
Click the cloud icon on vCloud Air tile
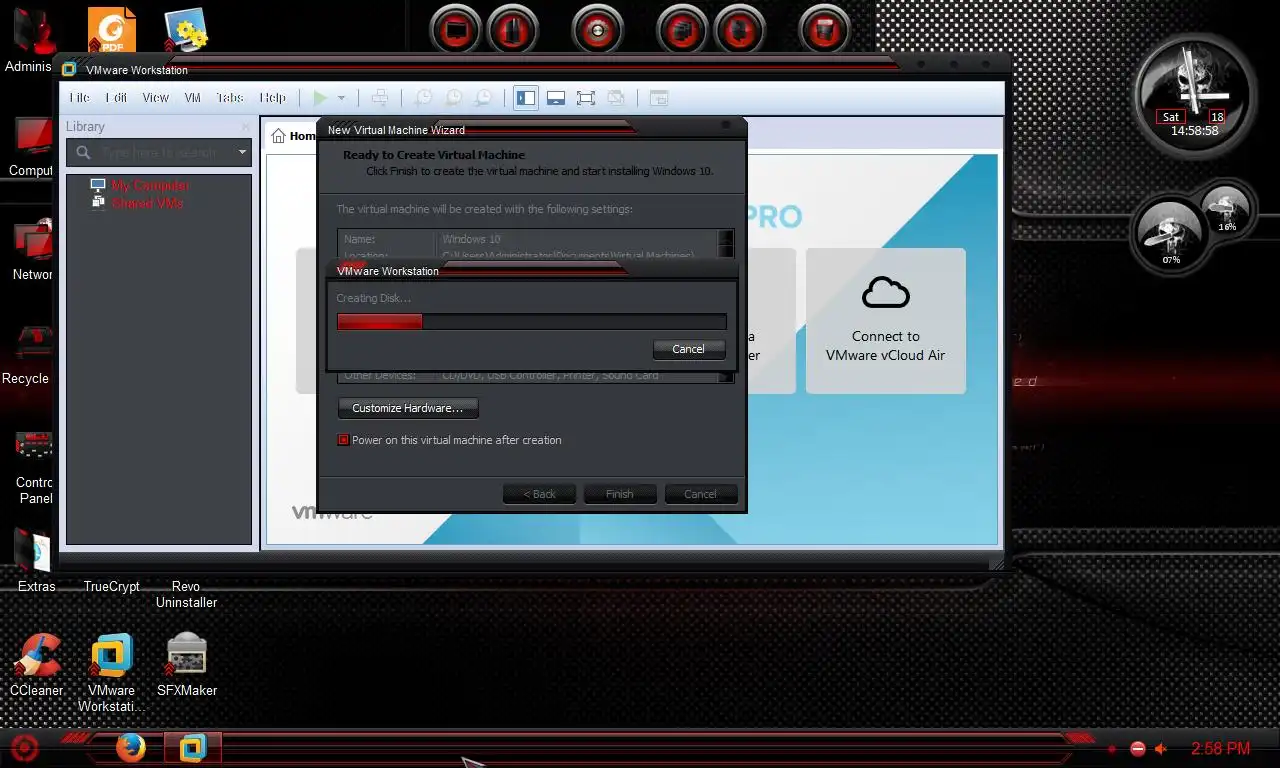(x=886, y=293)
